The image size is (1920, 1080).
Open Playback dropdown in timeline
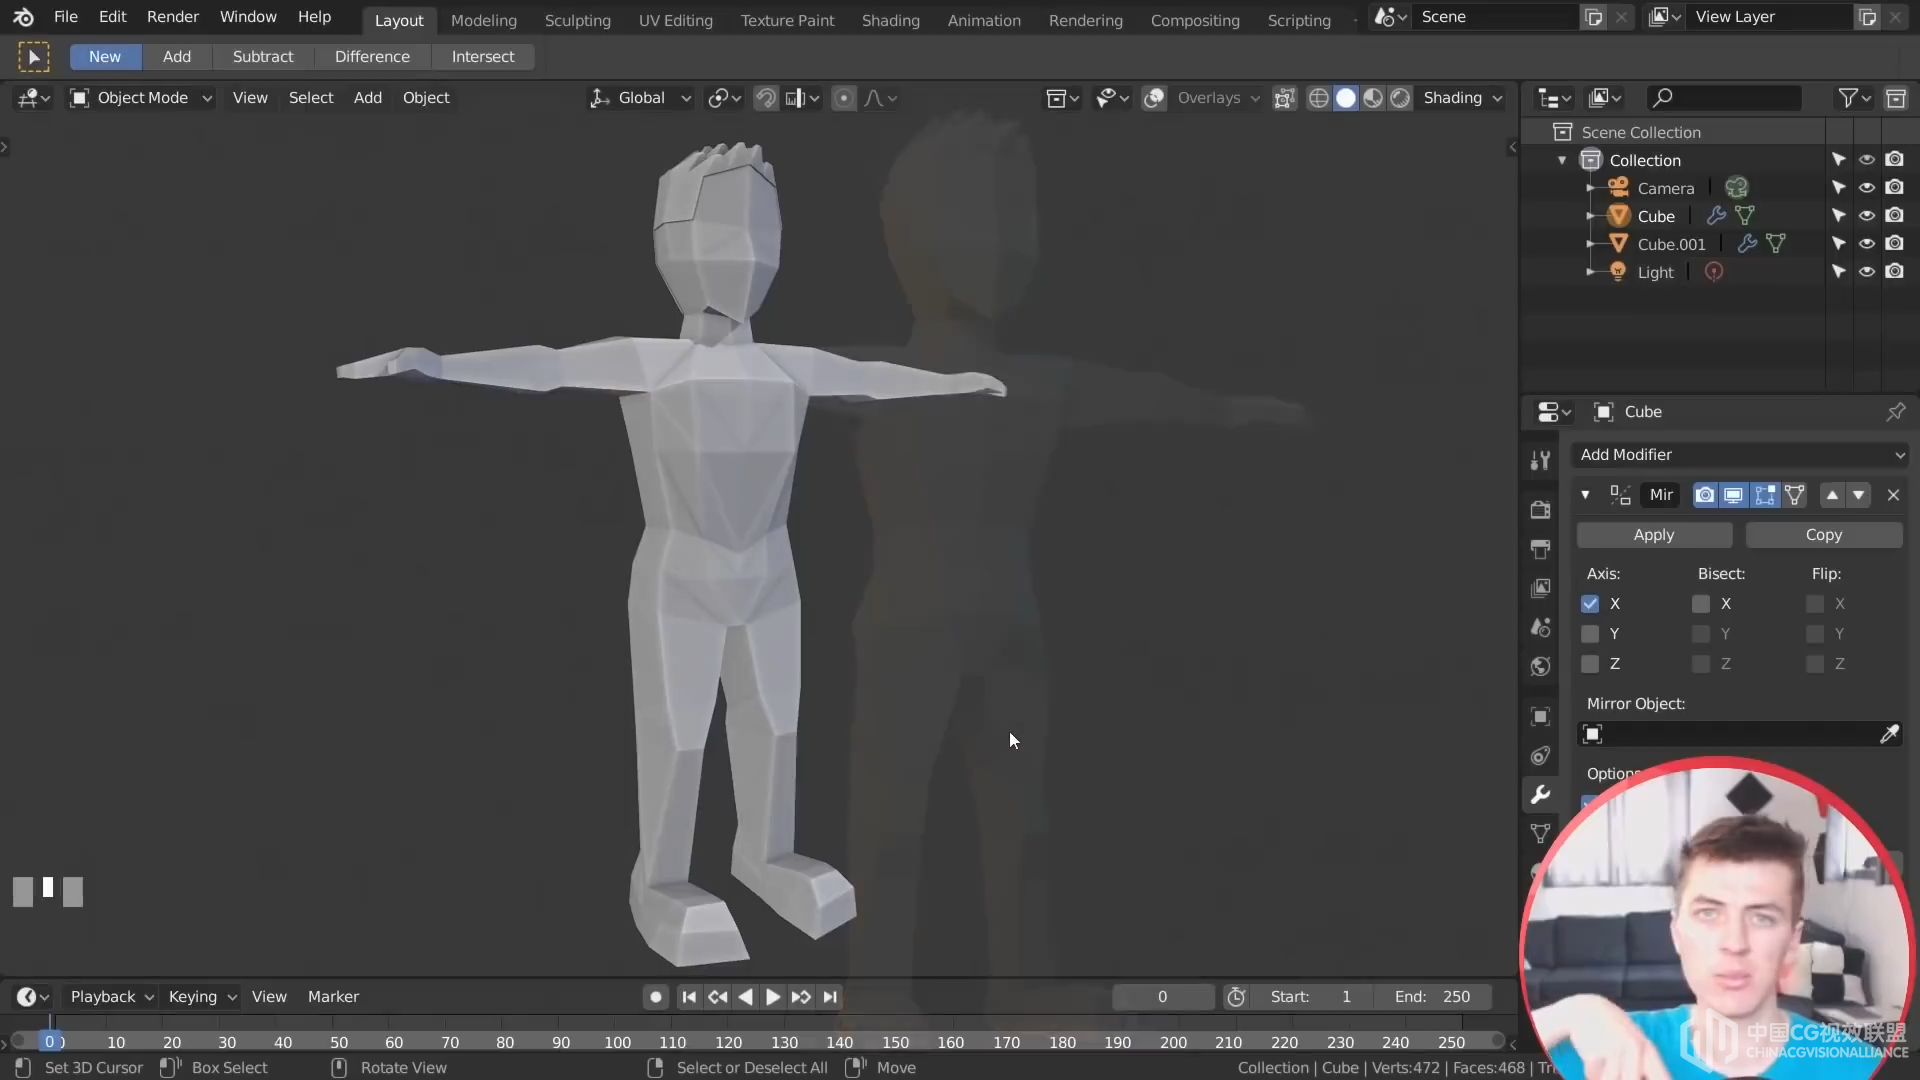coord(111,997)
